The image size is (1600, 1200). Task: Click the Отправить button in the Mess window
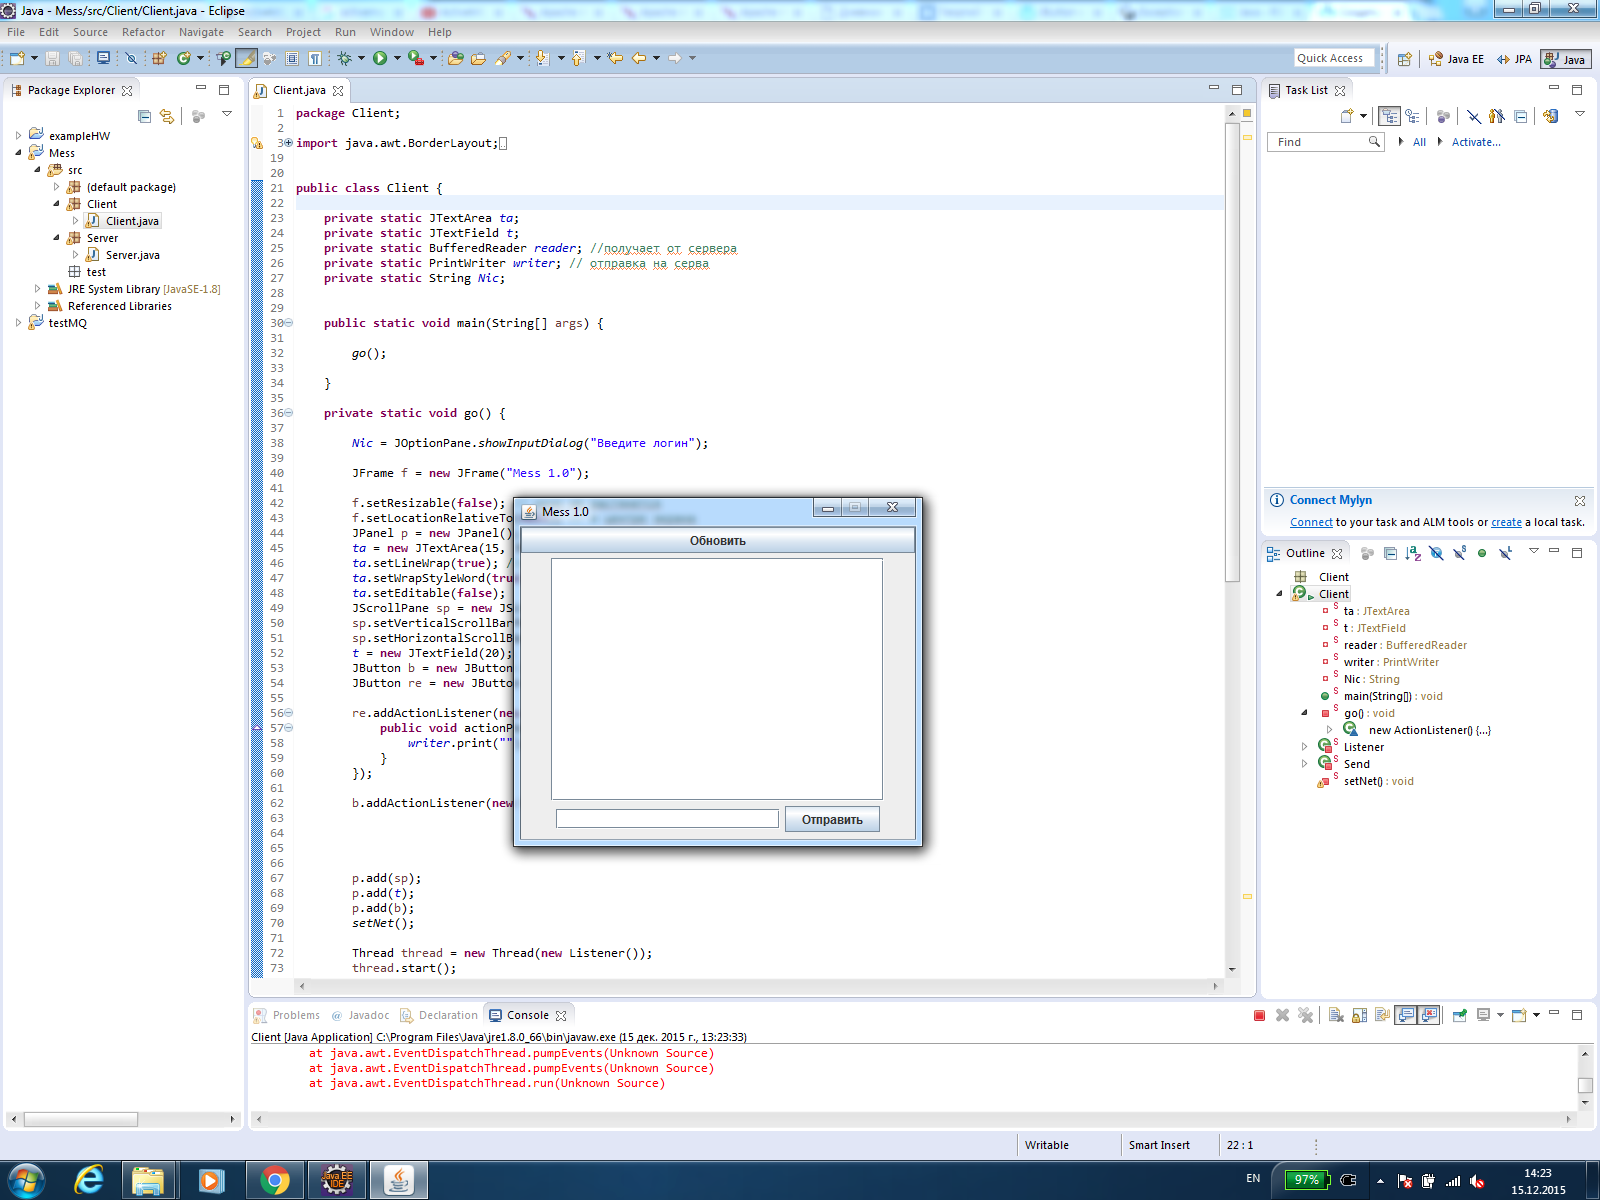click(x=831, y=820)
